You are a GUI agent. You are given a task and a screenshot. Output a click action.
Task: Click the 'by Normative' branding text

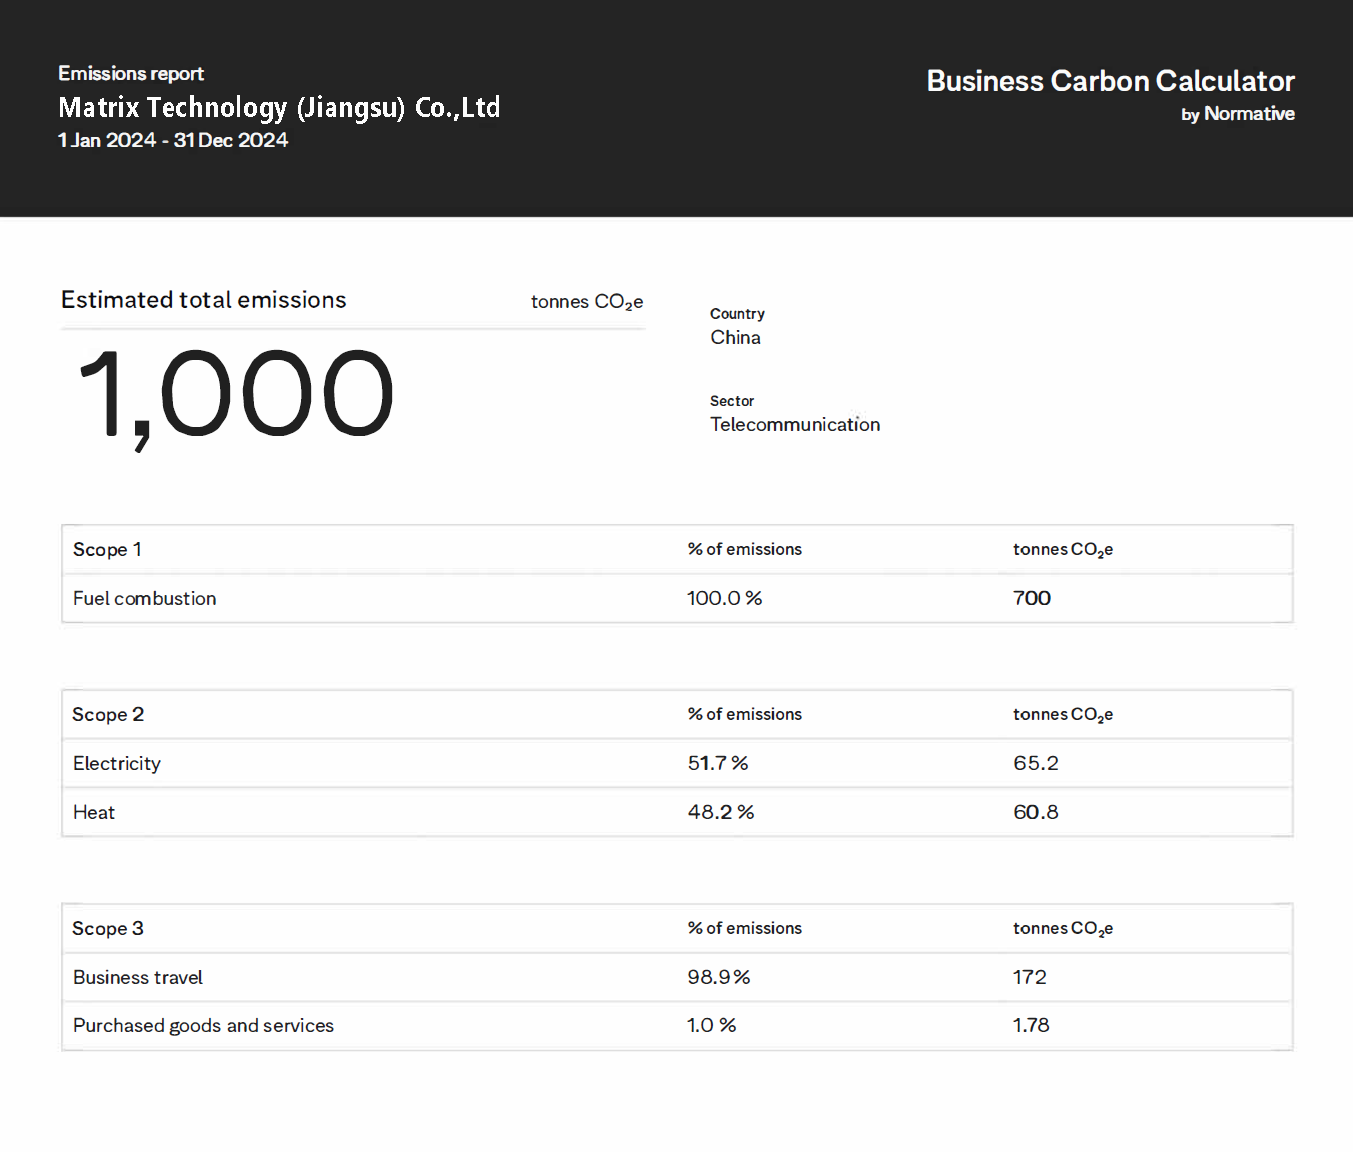1237,114
